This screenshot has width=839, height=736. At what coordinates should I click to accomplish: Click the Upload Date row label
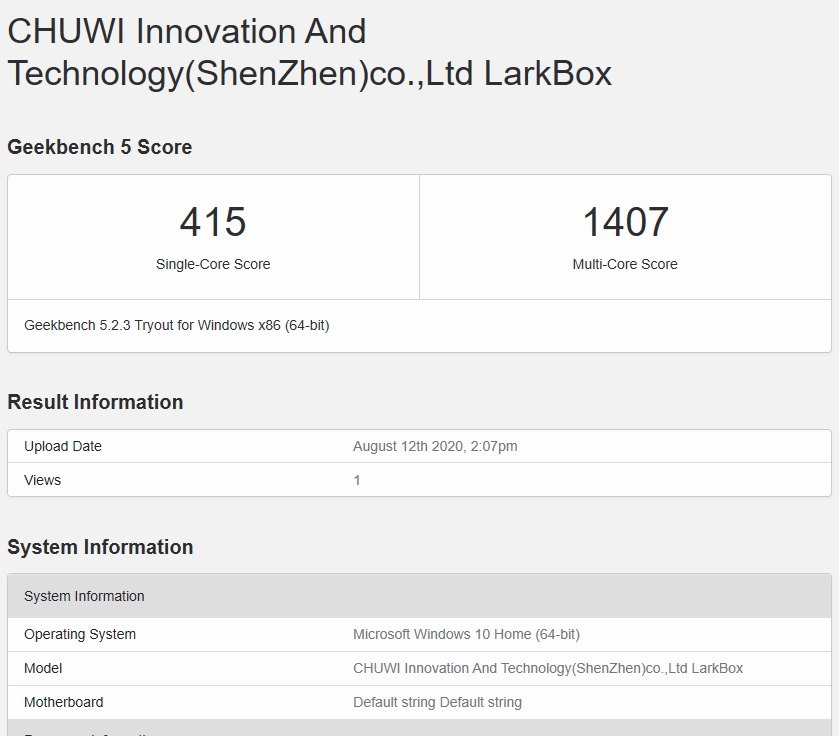pyautogui.click(x=63, y=446)
